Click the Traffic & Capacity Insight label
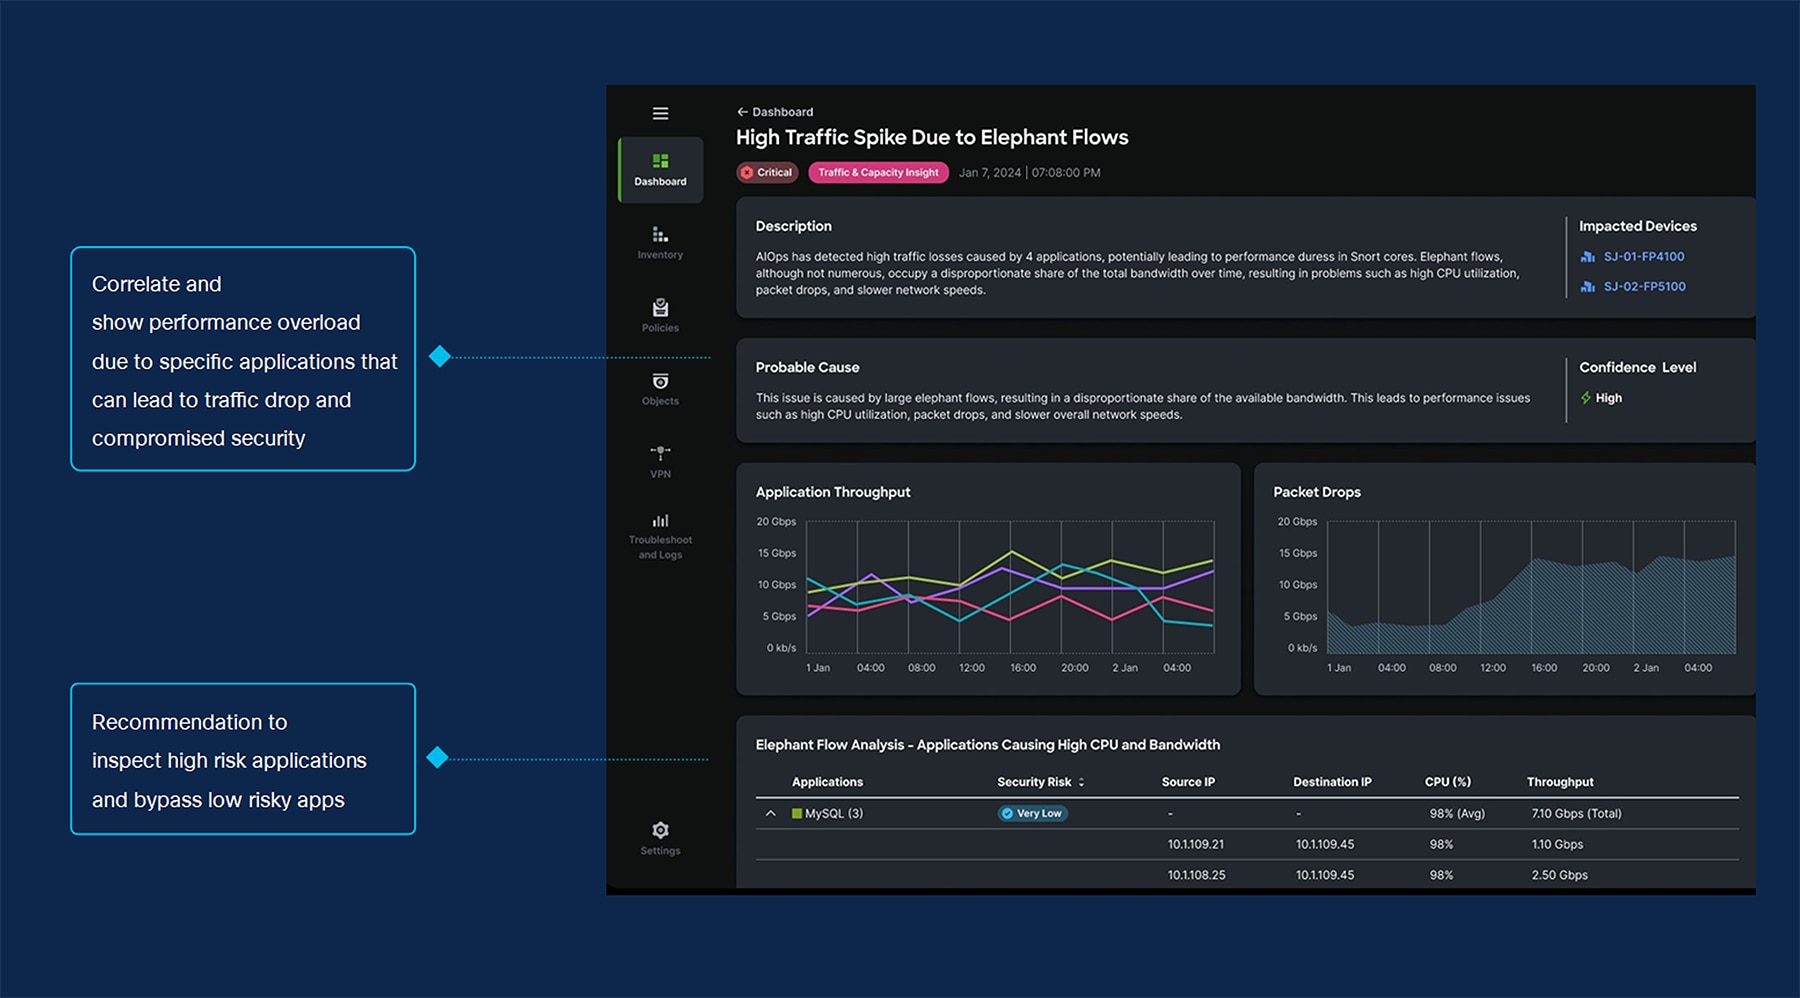Screen dimensions: 1800x998 tap(878, 172)
